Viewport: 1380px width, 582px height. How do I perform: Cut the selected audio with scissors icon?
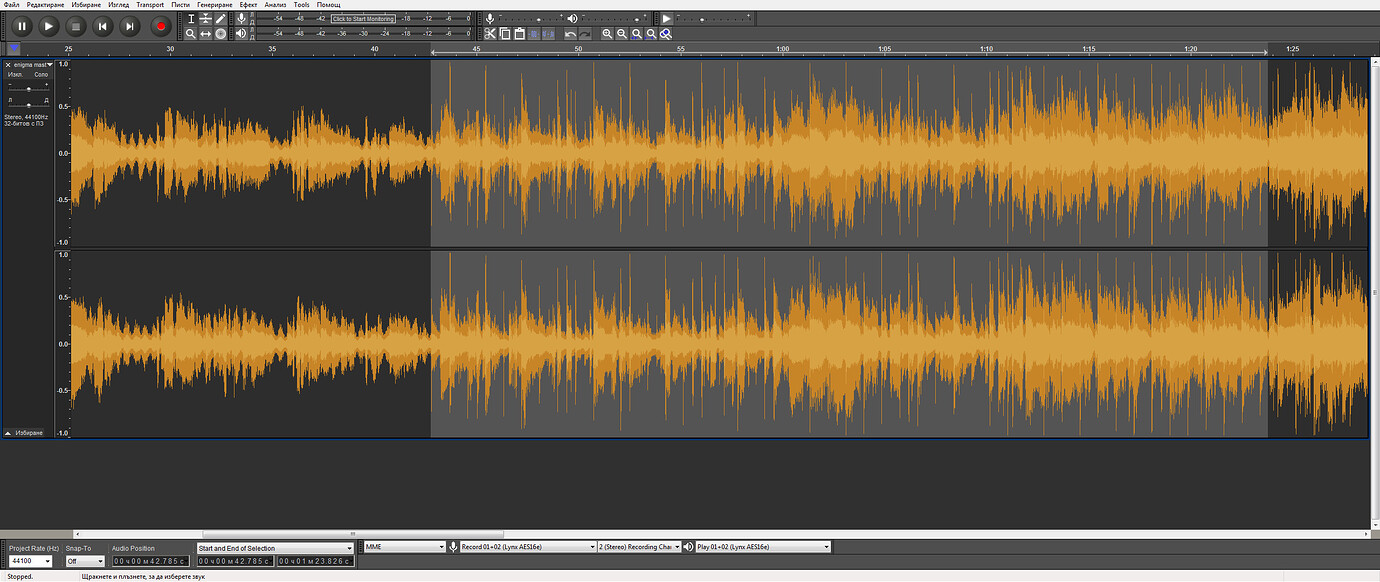click(489, 33)
